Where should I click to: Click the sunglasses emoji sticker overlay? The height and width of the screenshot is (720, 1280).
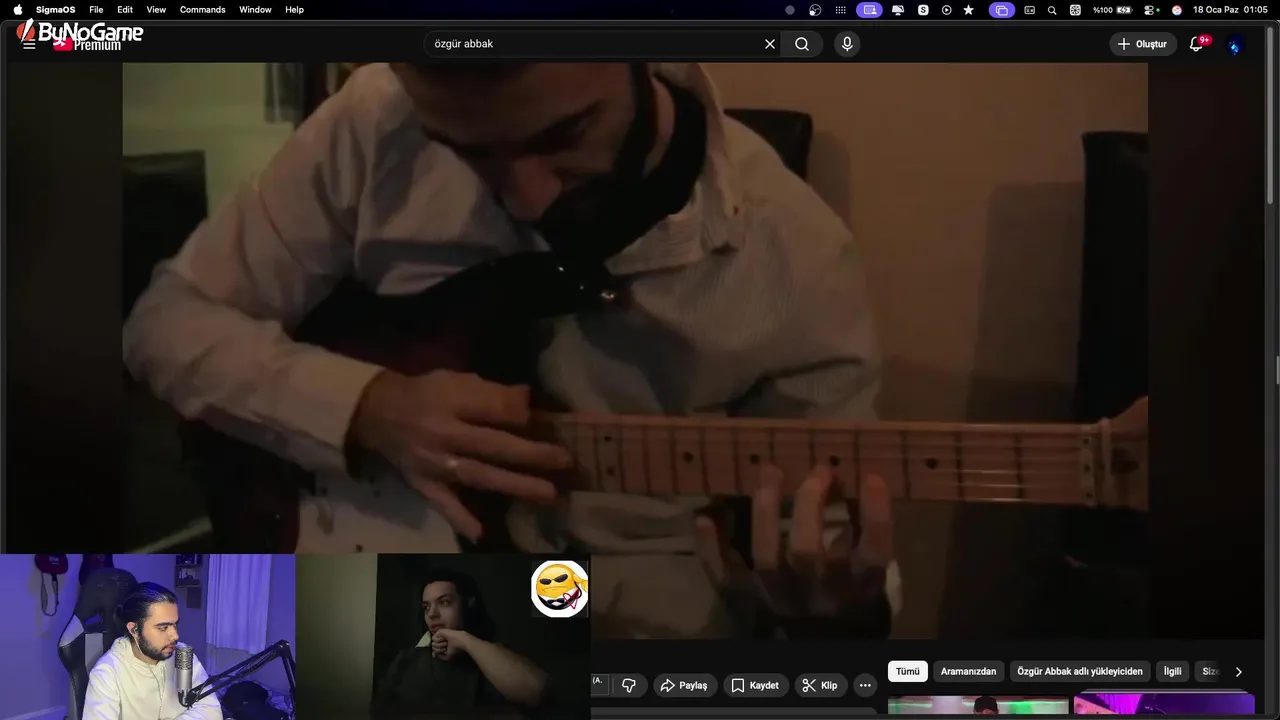point(559,588)
